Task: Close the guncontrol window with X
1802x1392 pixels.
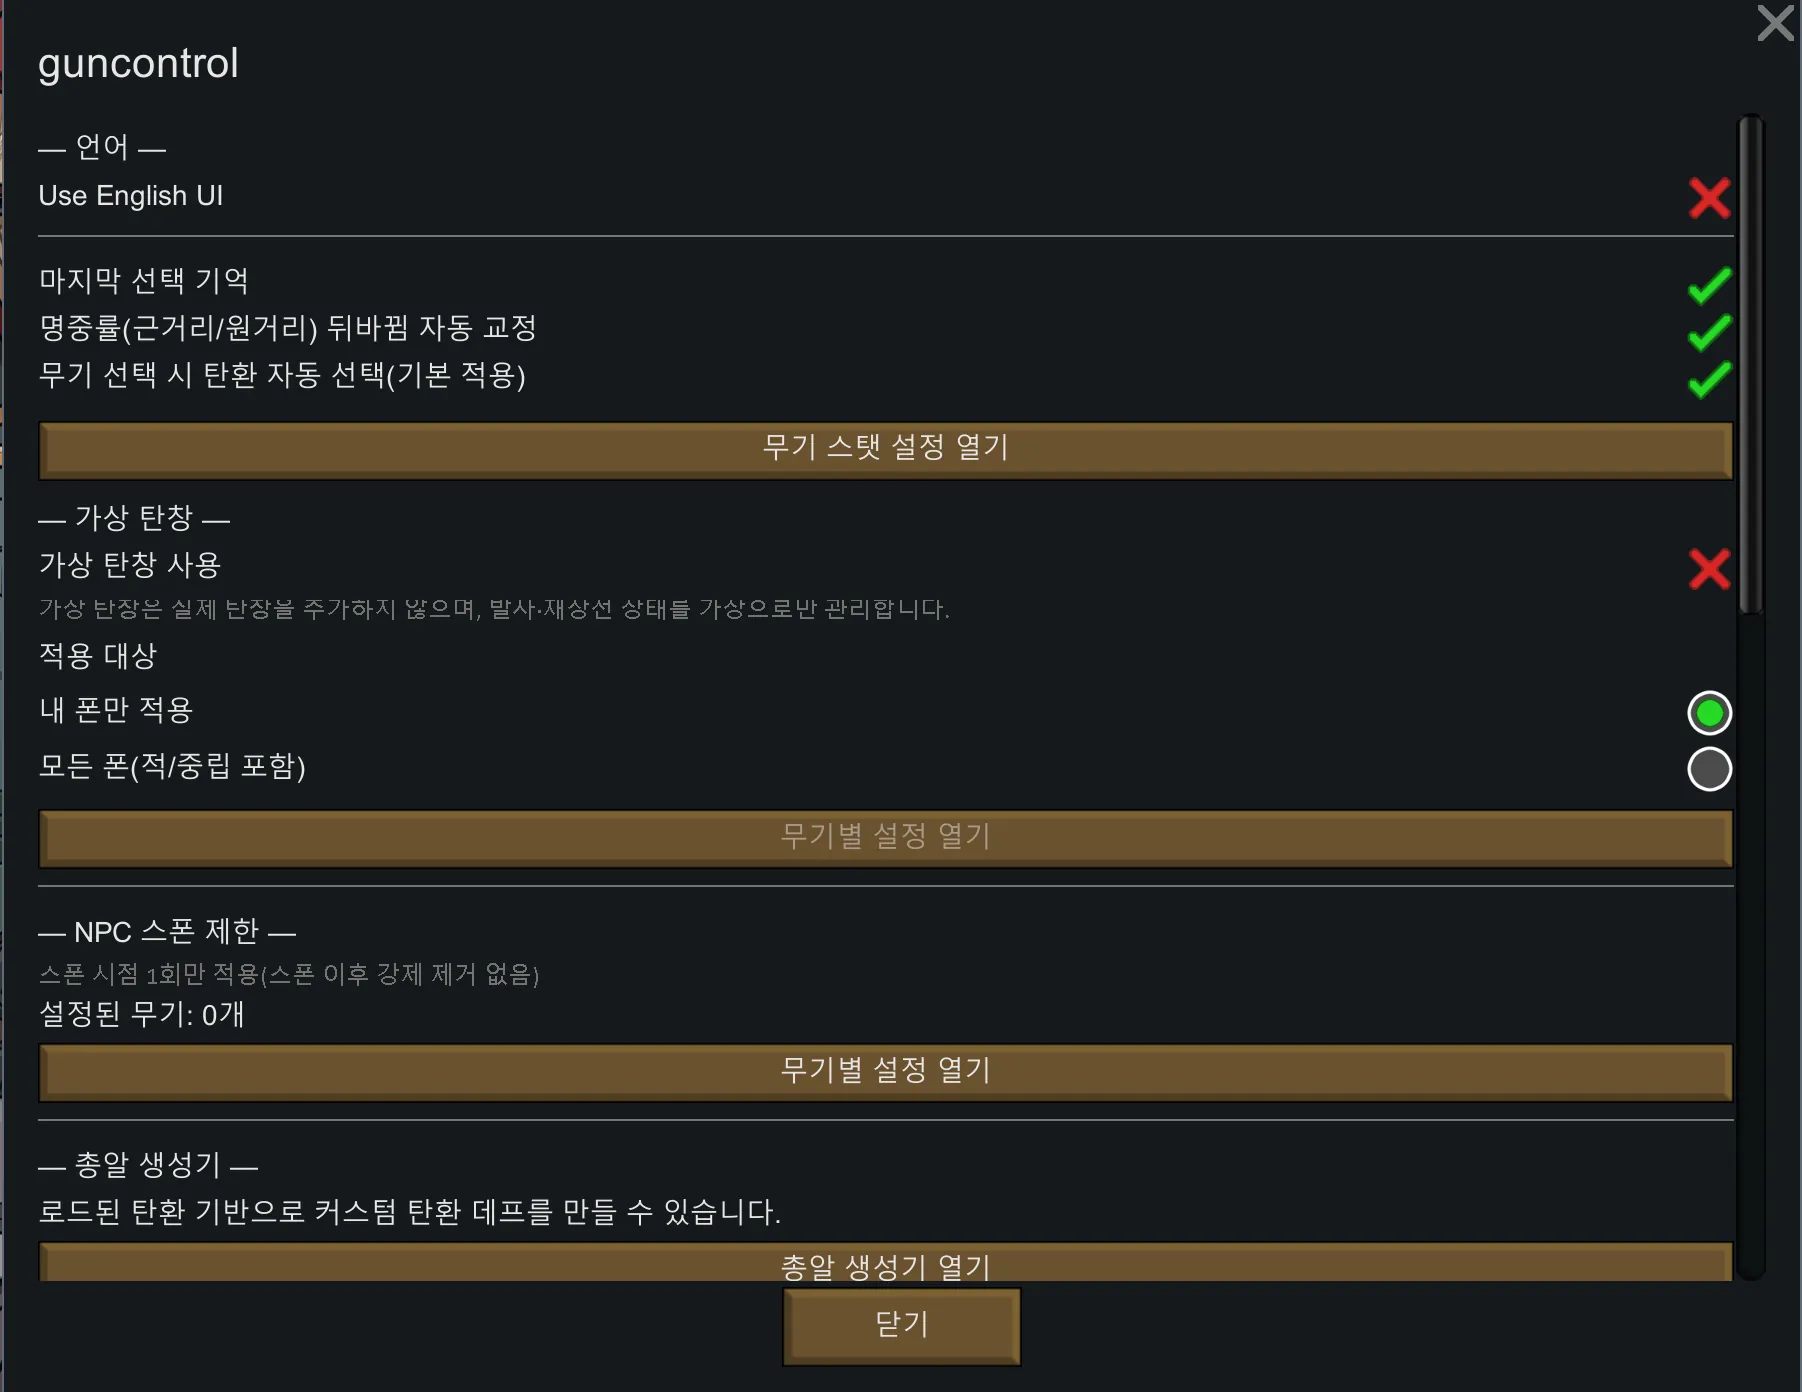Action: tap(1775, 23)
